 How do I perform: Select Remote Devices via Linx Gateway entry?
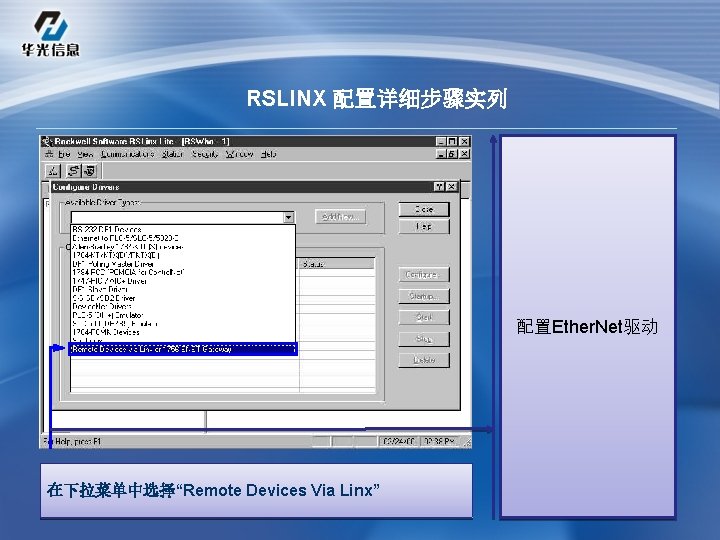183,349
